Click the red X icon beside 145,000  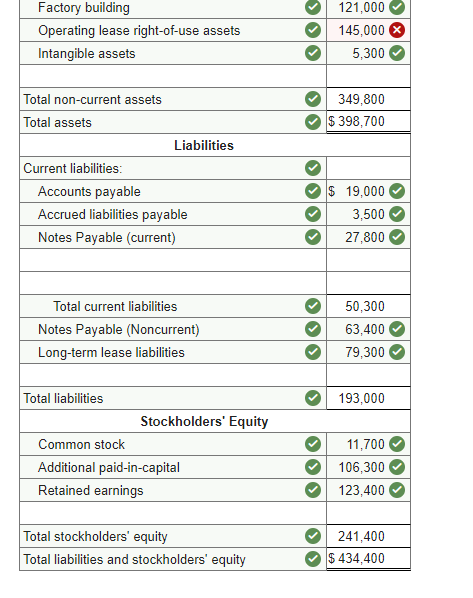(397, 30)
